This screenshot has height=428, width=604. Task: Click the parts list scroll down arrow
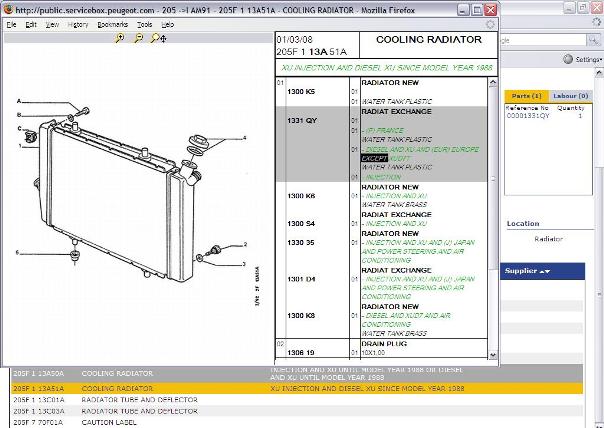tap(492, 354)
